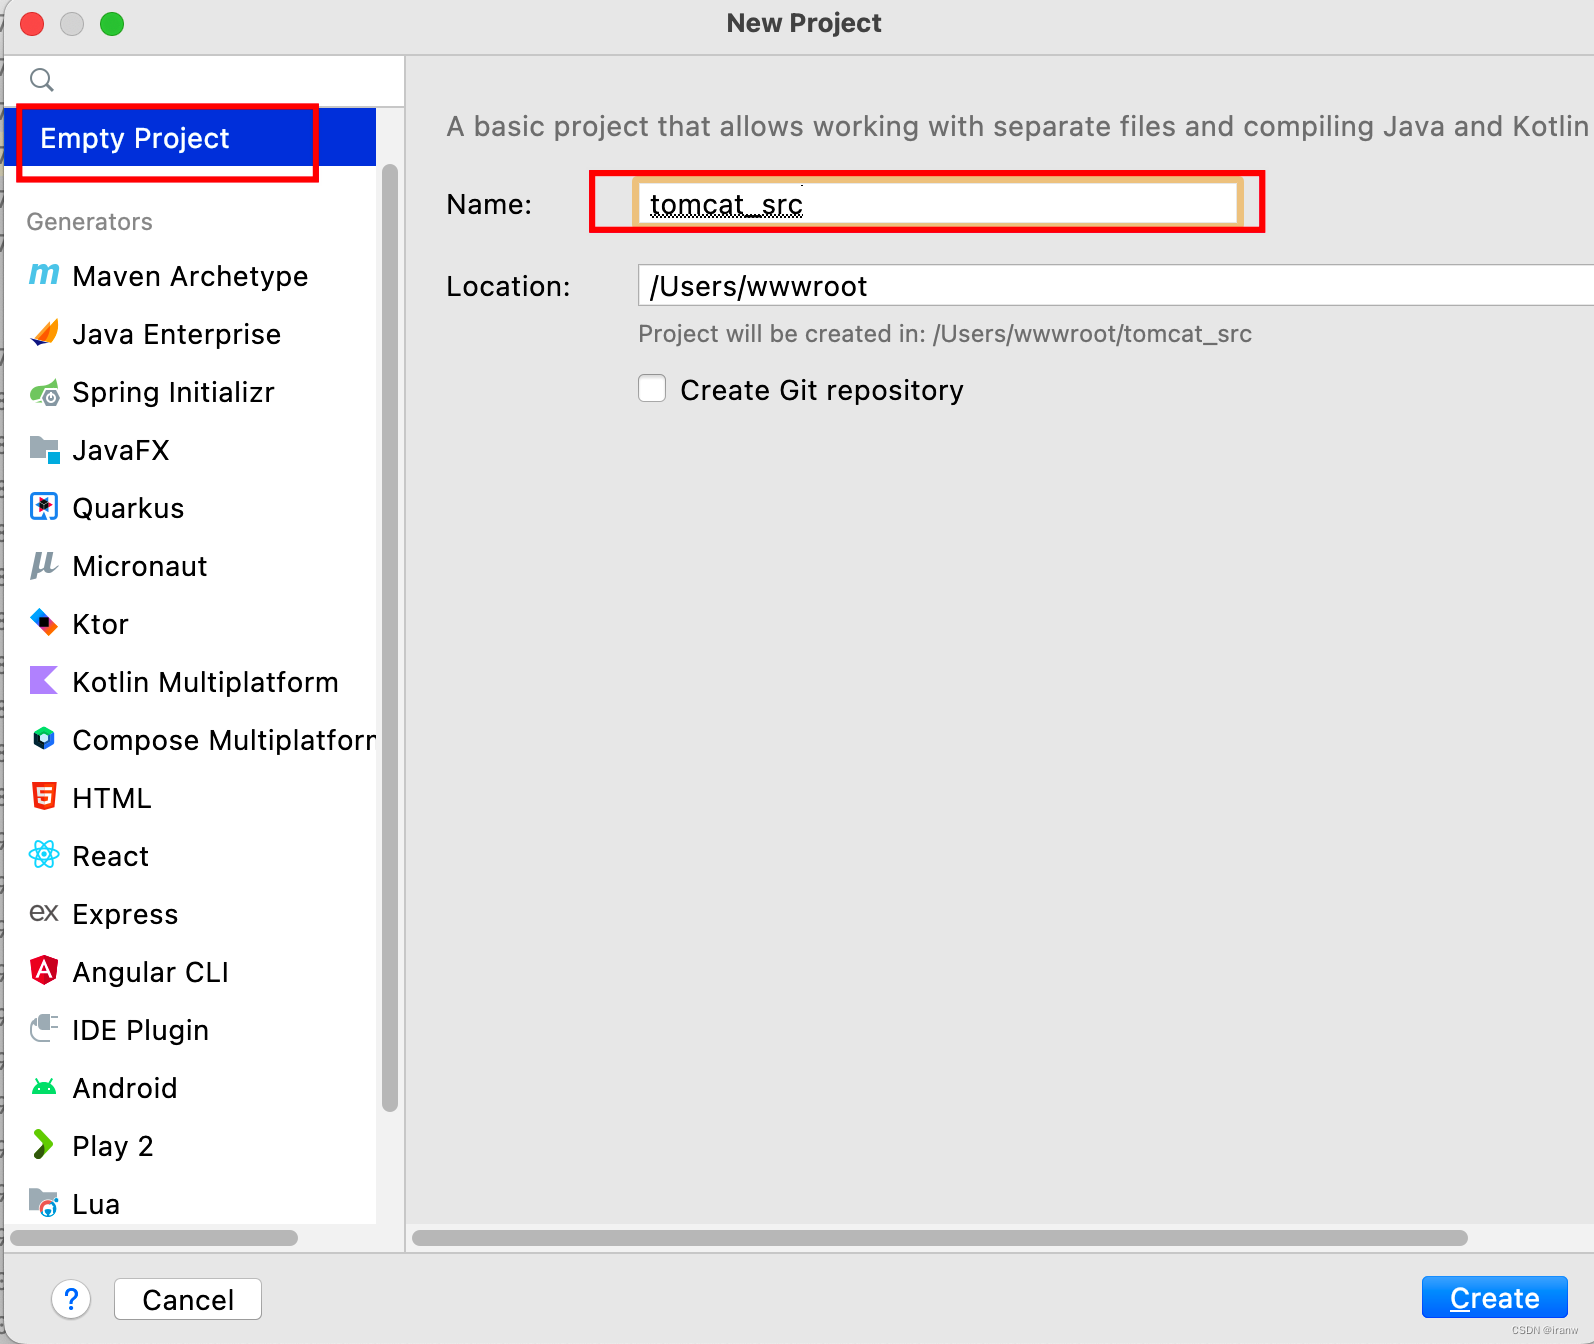
Task: Click the Micronaut mu icon
Action: [44, 566]
